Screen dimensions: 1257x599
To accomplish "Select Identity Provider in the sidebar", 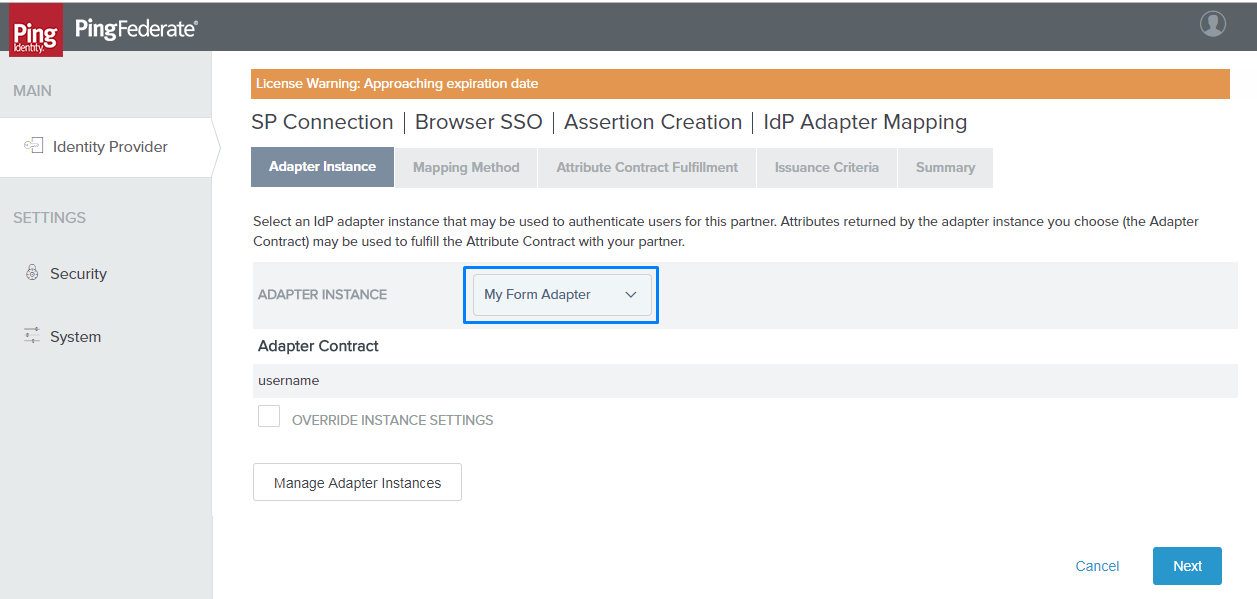I will pos(110,147).
